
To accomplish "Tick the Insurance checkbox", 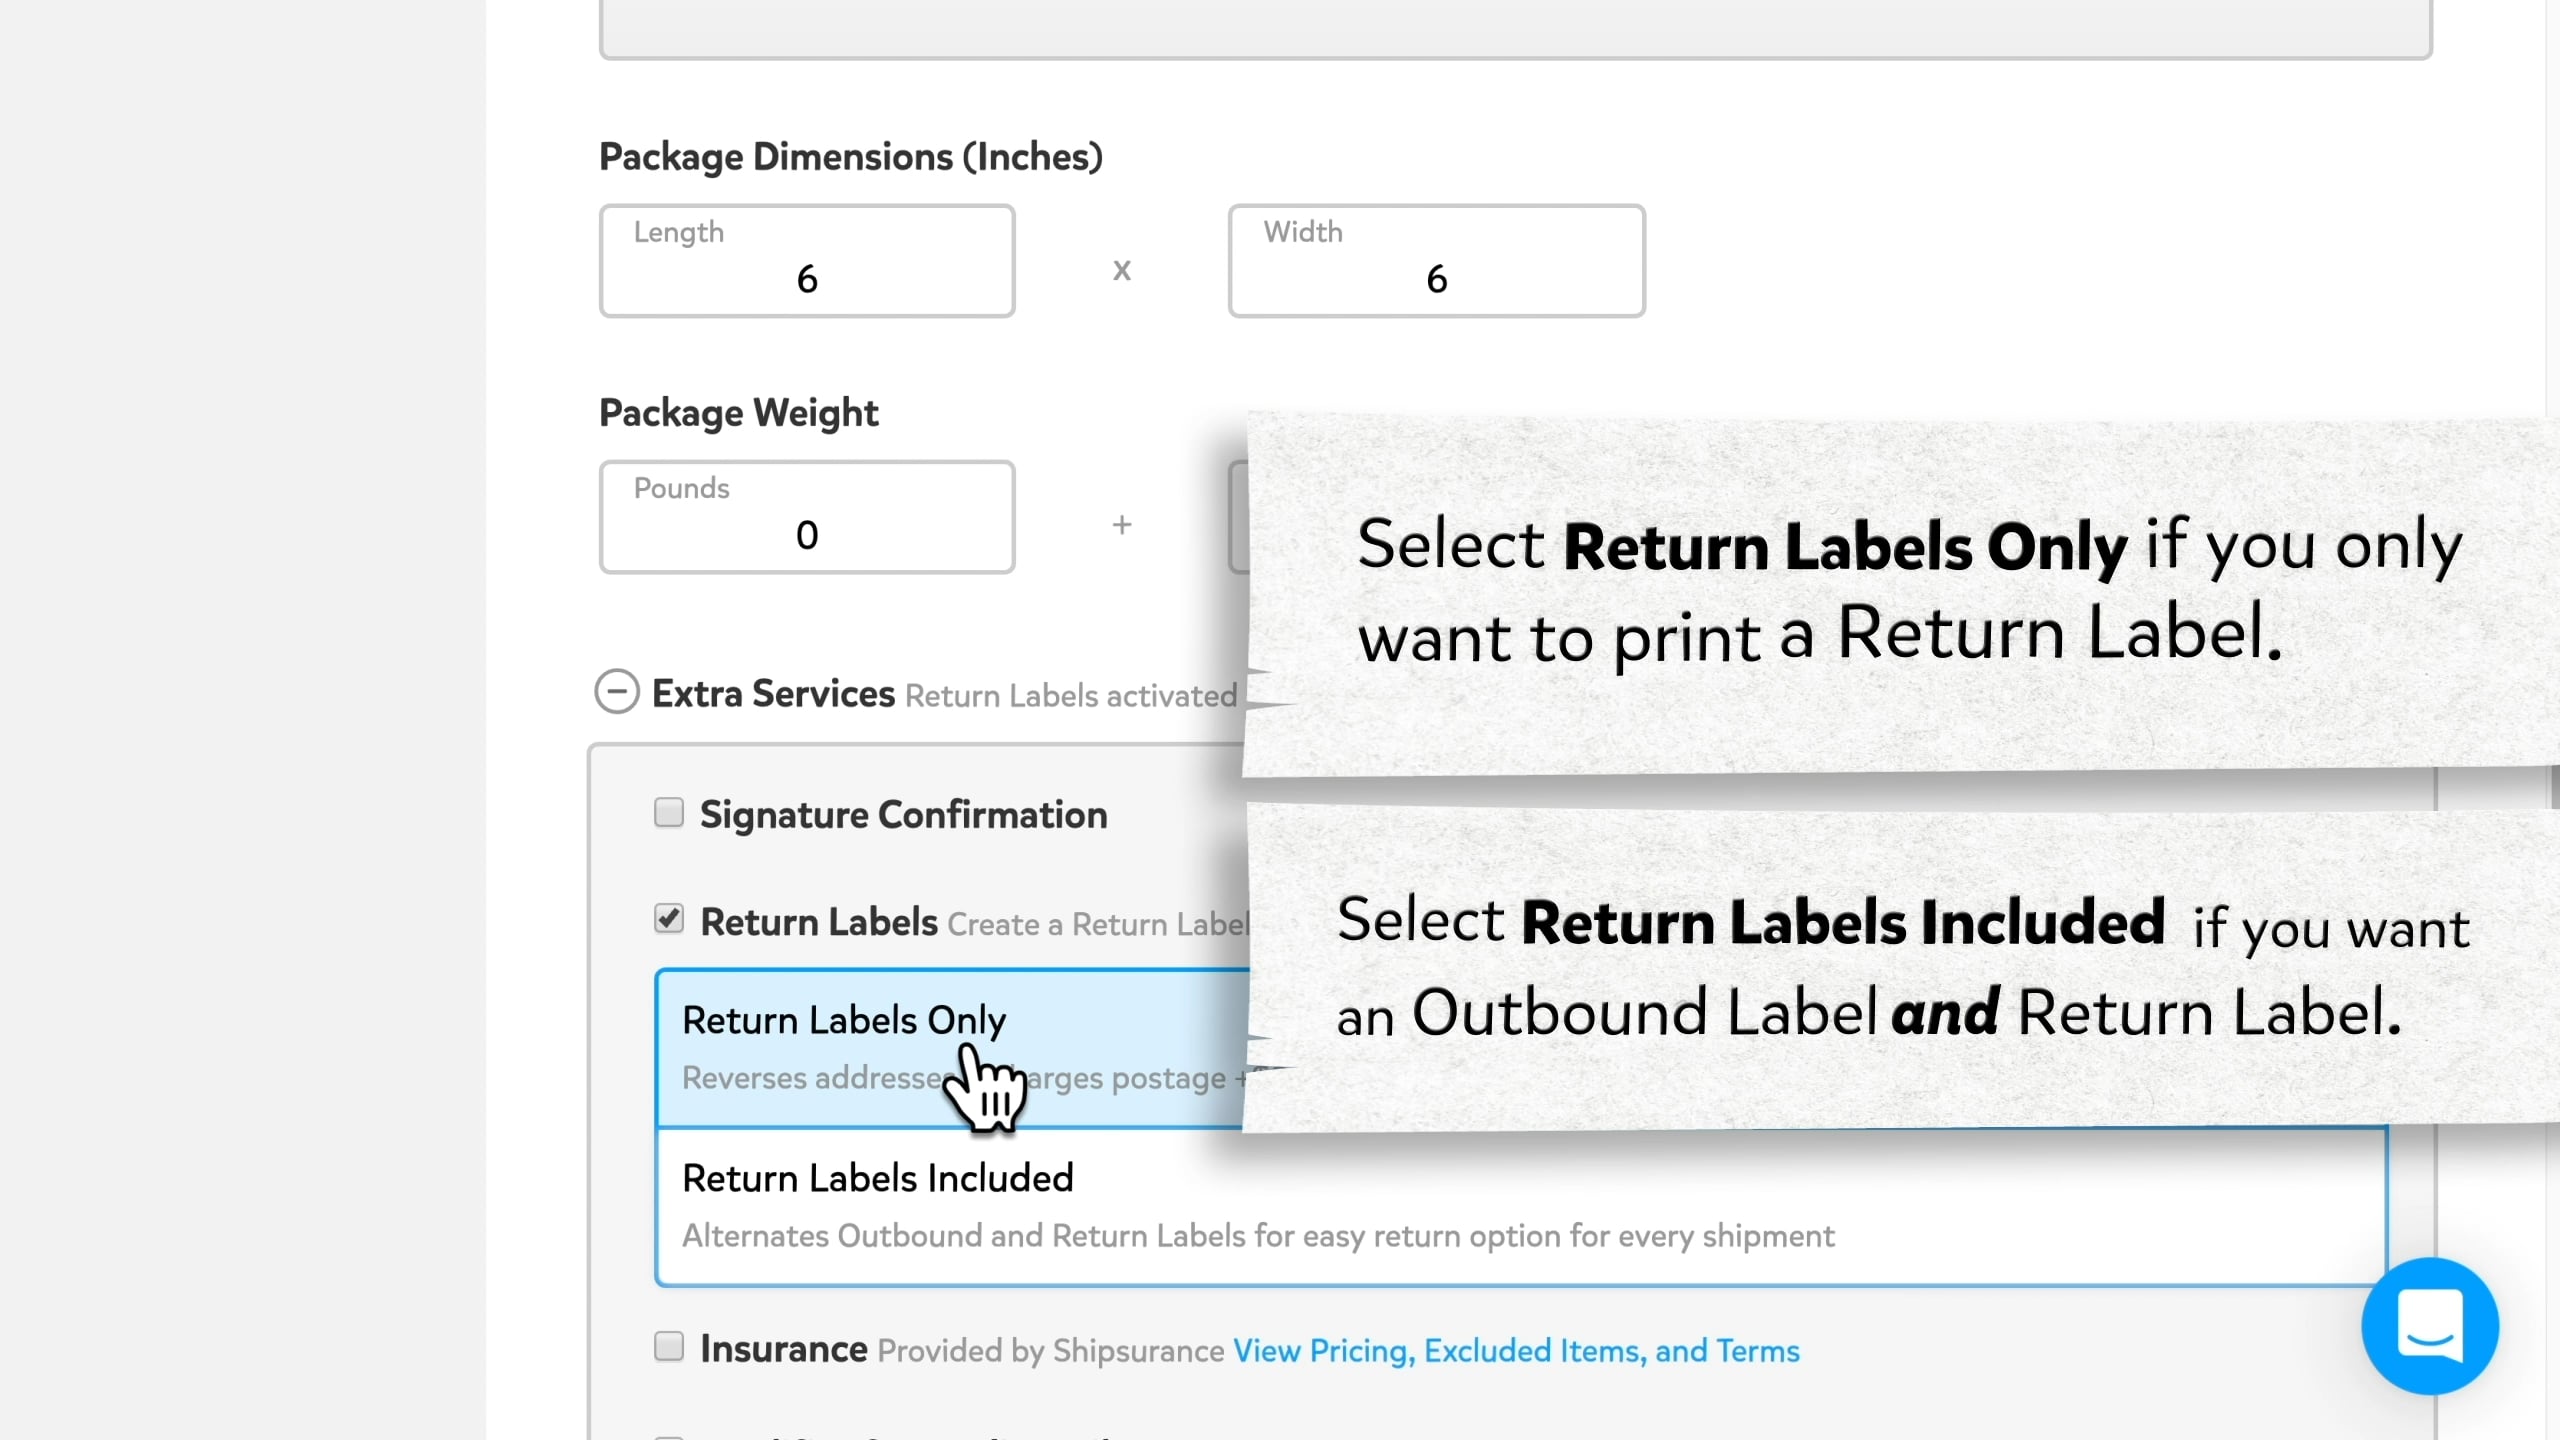I will [x=669, y=1346].
